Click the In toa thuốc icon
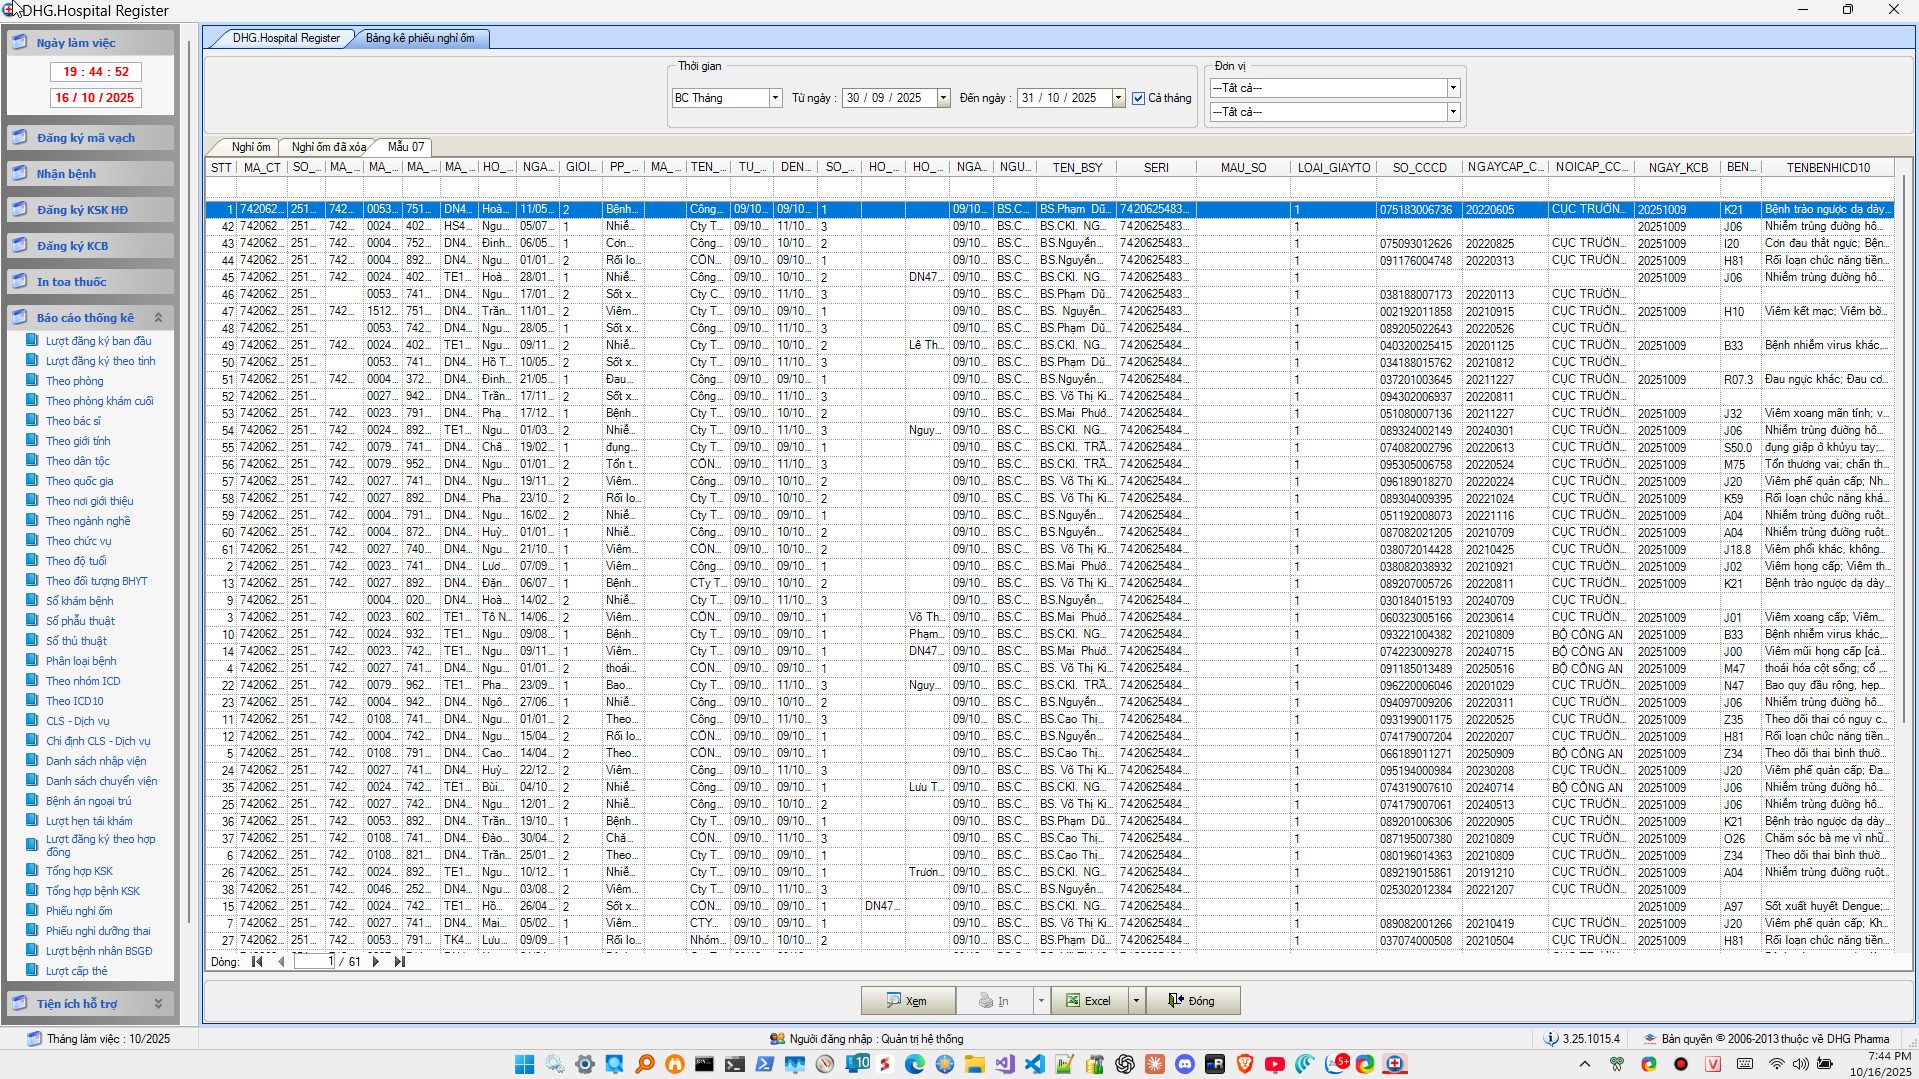Screen dimensions: 1919x1079 click(19, 281)
